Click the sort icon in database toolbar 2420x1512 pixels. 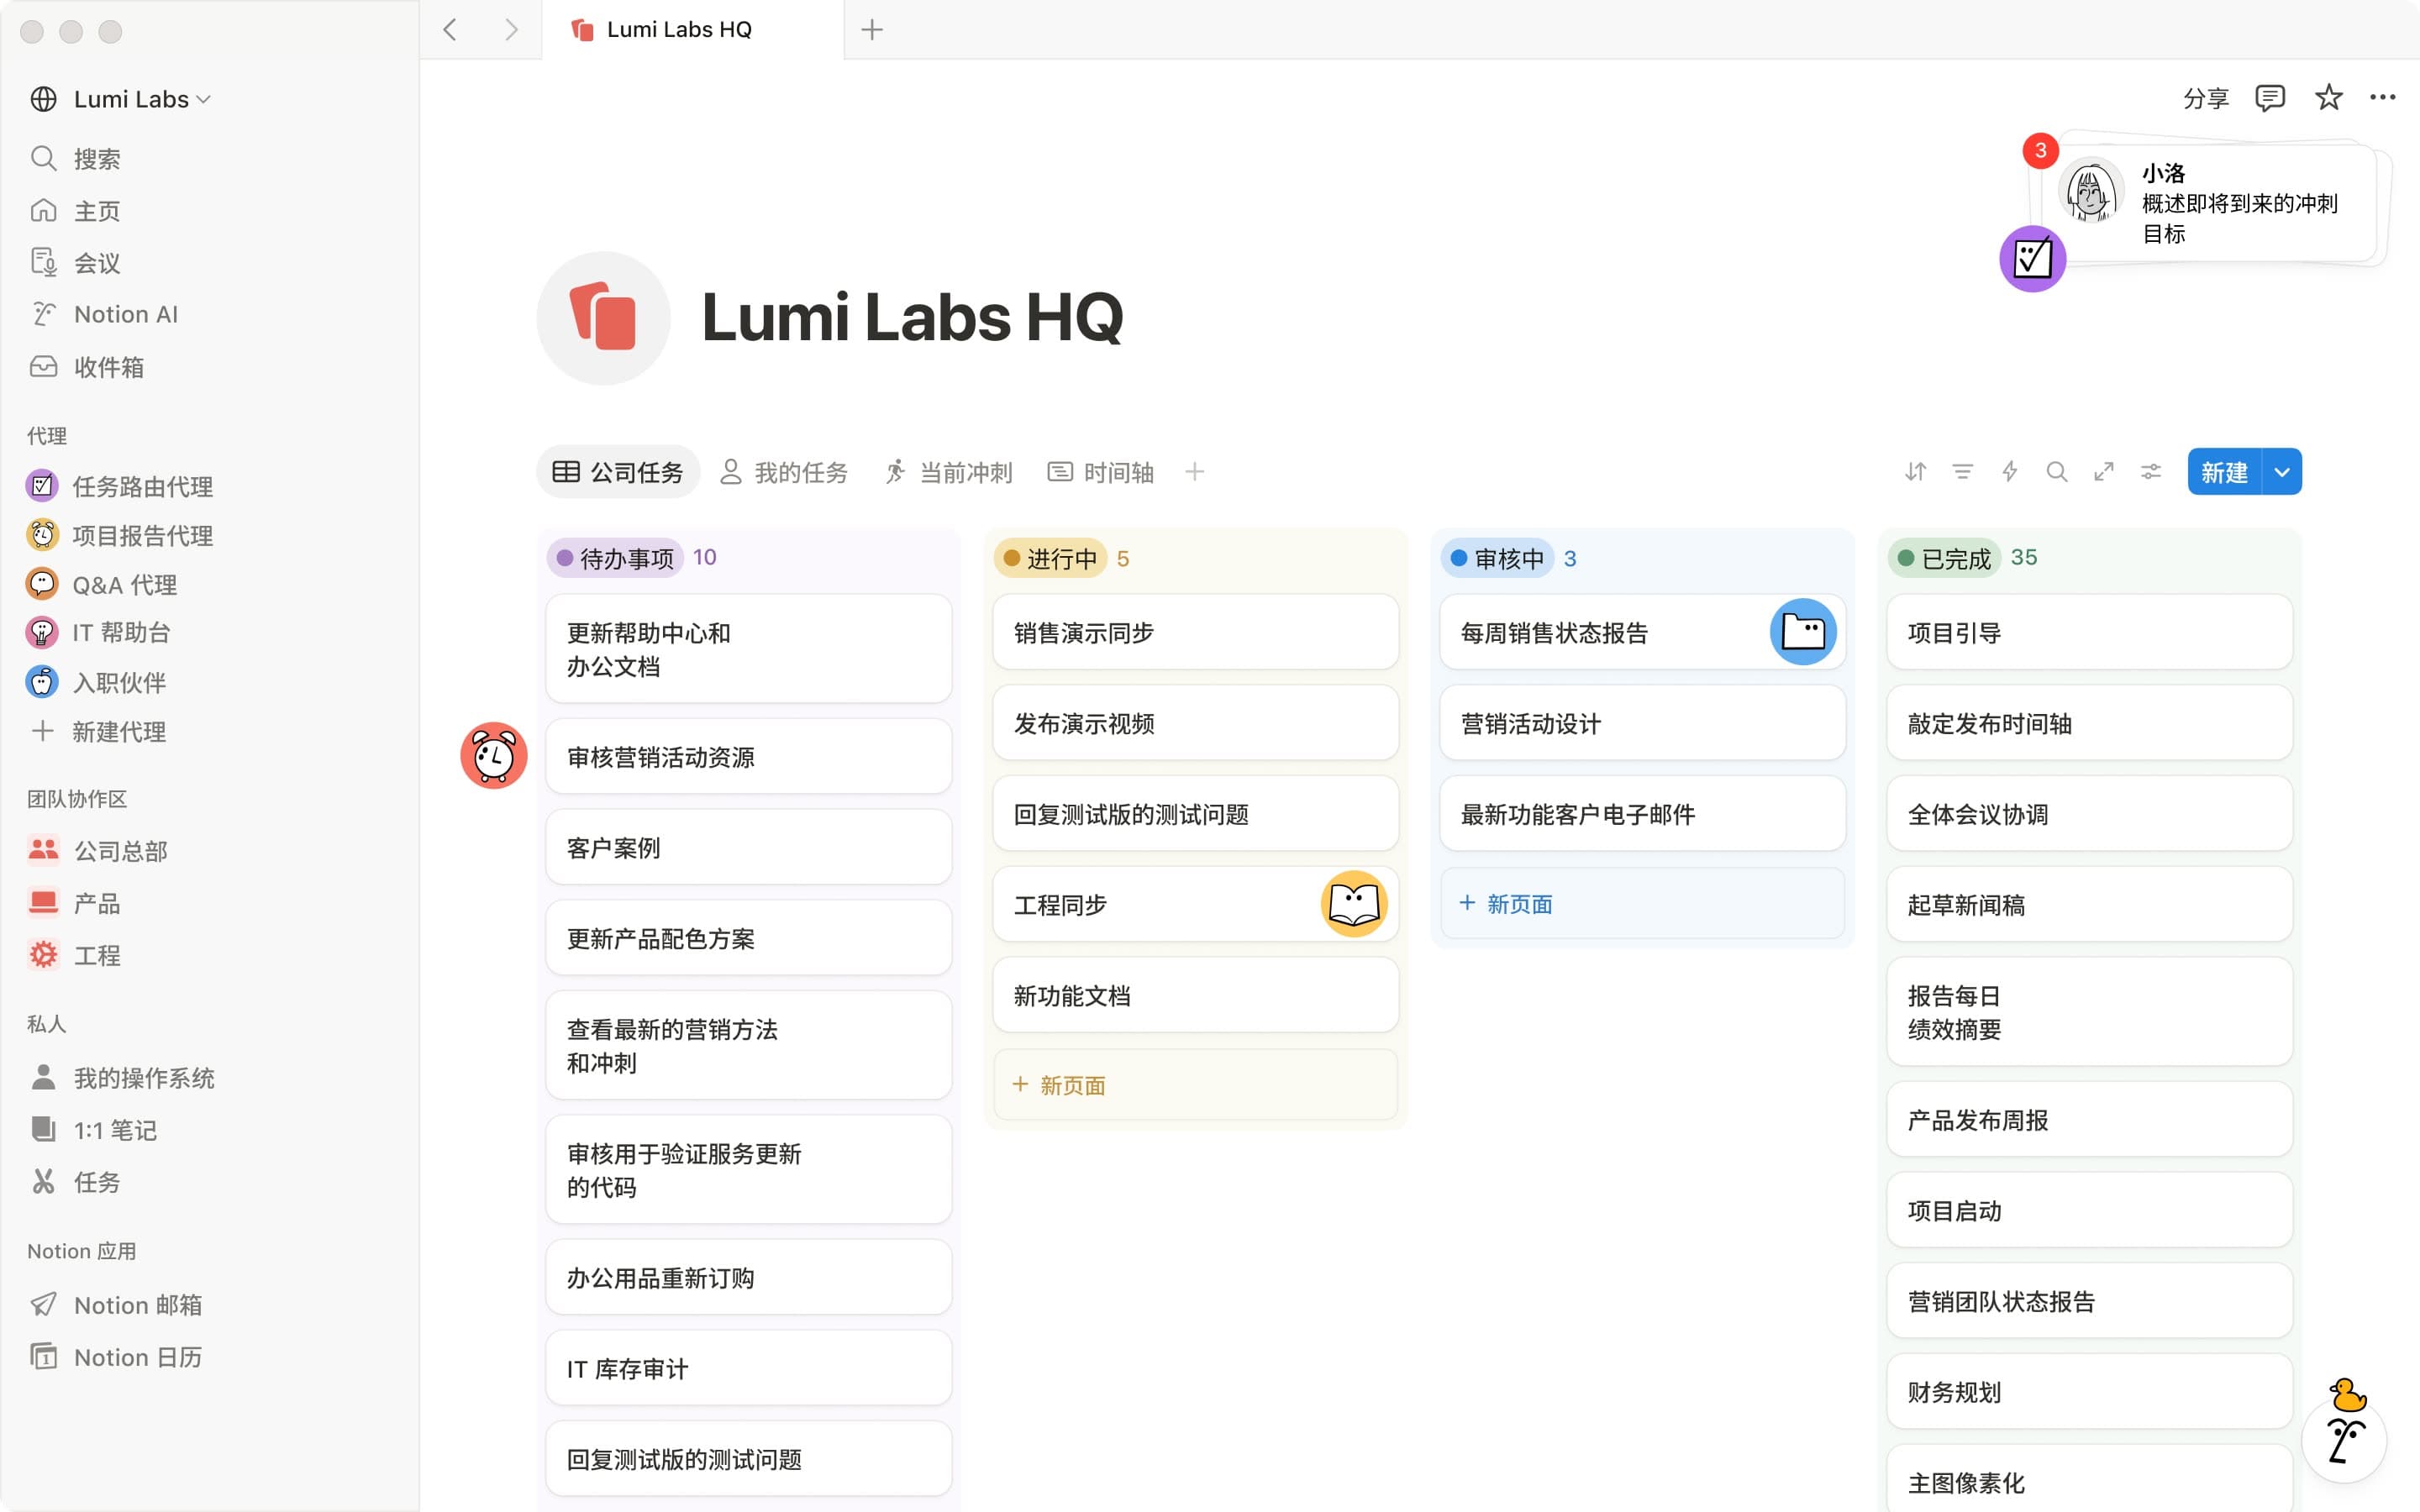[1915, 471]
